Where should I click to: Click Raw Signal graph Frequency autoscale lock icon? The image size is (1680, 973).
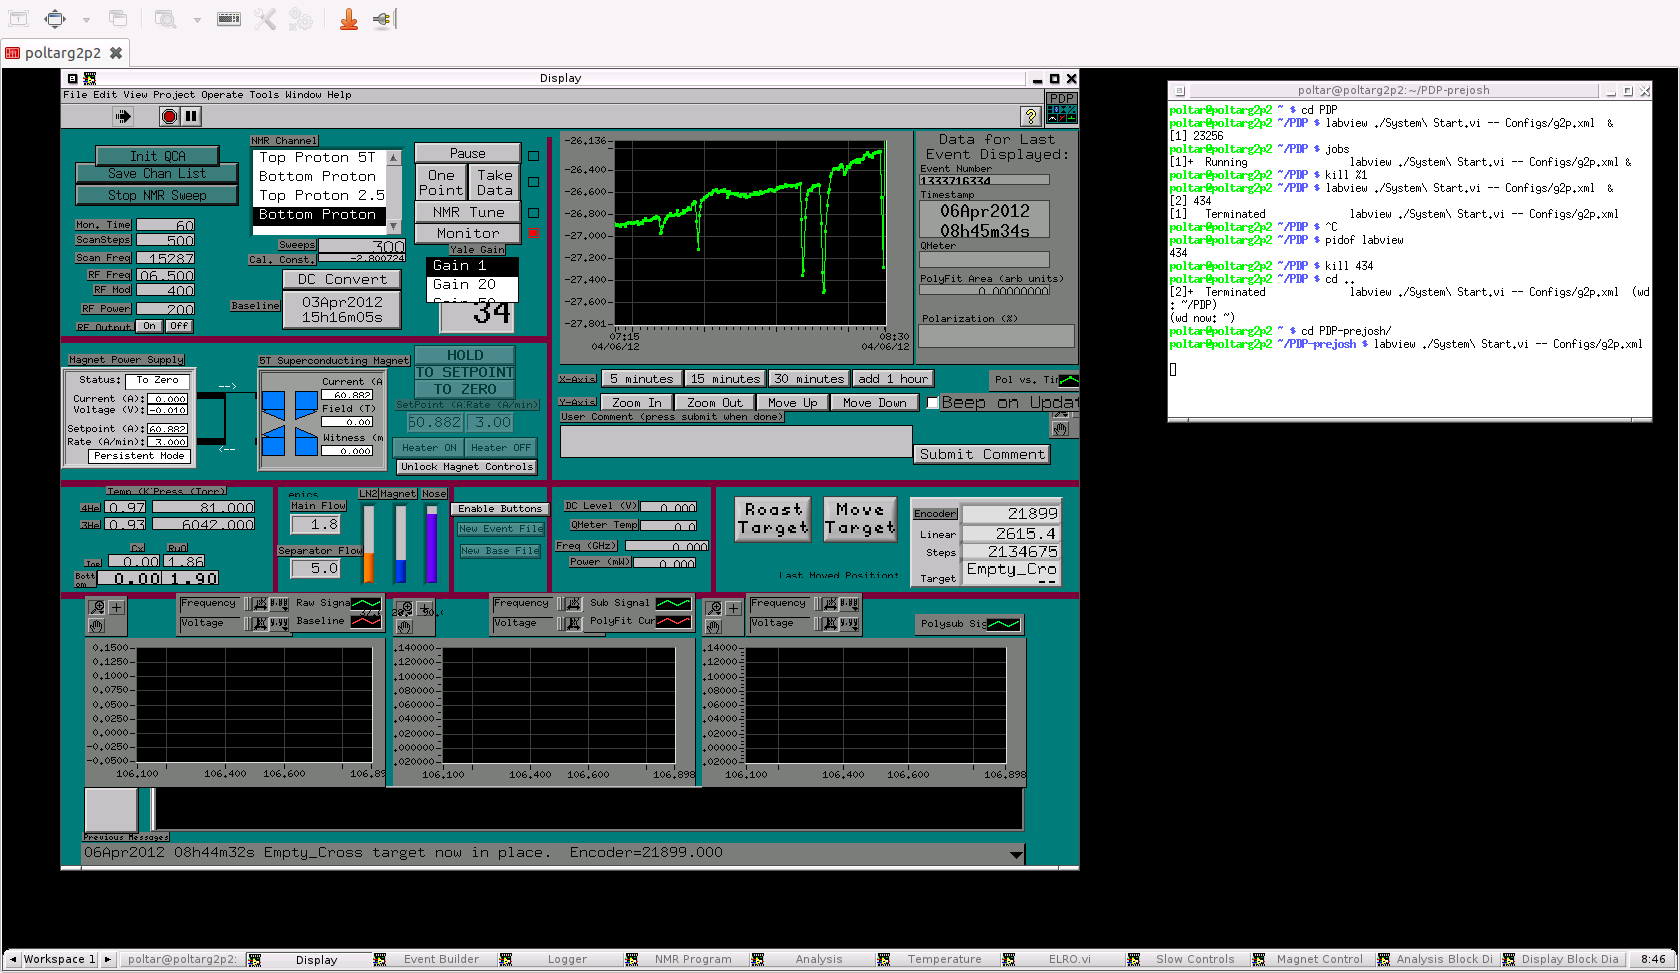click(x=260, y=604)
